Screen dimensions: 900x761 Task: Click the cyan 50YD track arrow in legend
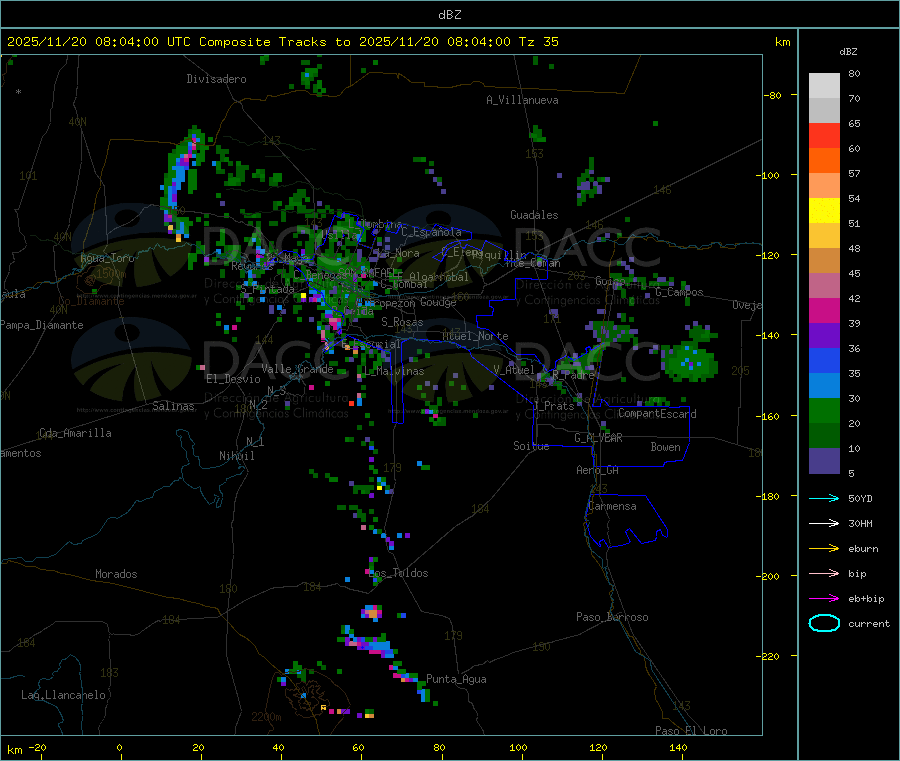point(824,498)
